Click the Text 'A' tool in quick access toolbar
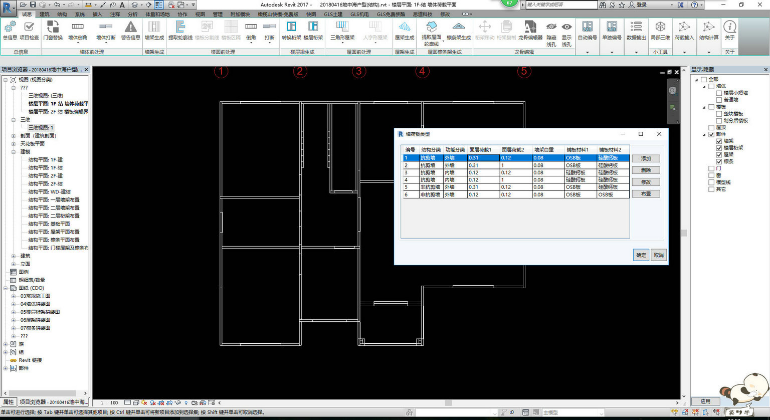The height and width of the screenshot is (420, 770). pos(122,5)
